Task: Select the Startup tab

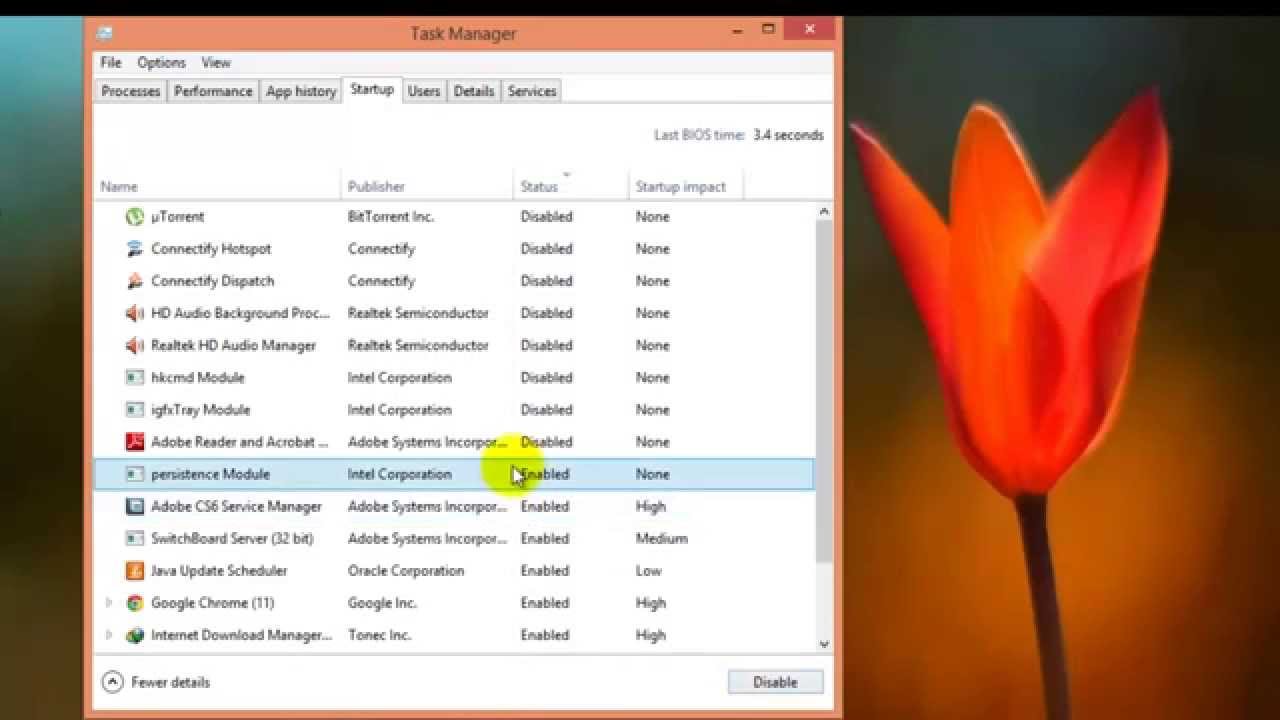Action: 372,90
